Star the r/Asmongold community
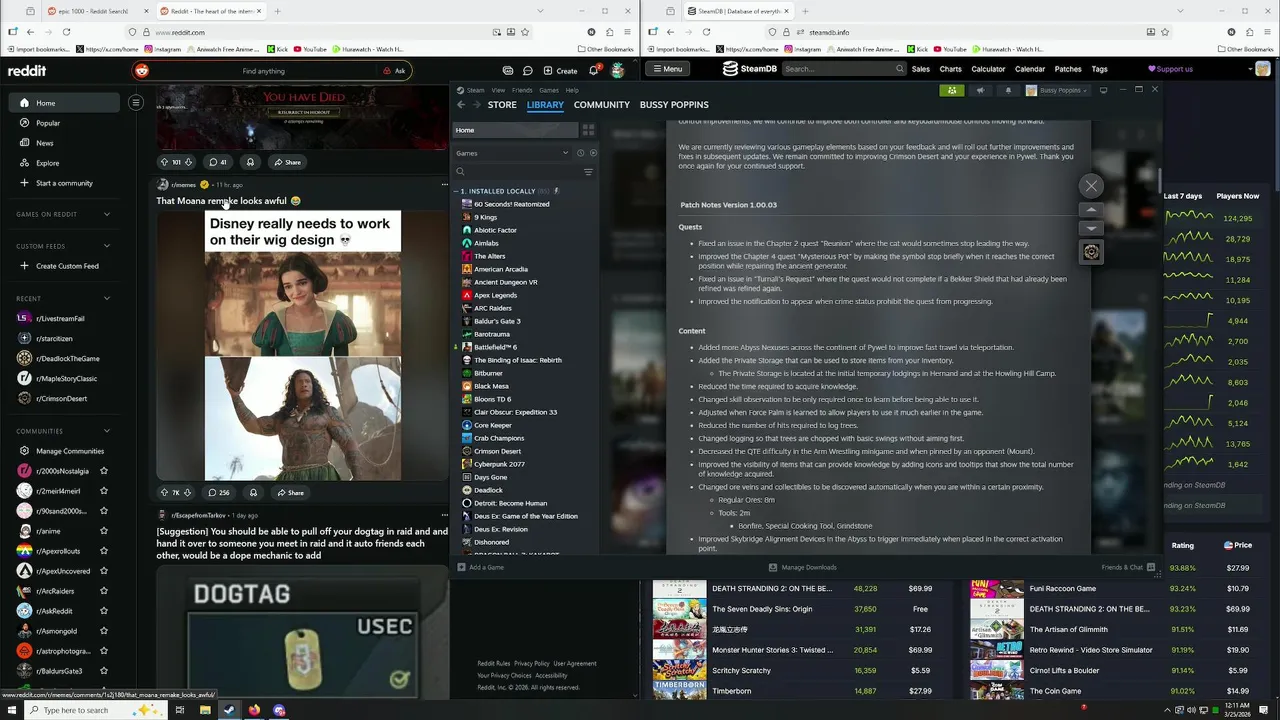The height and width of the screenshot is (720, 1280). point(104,631)
